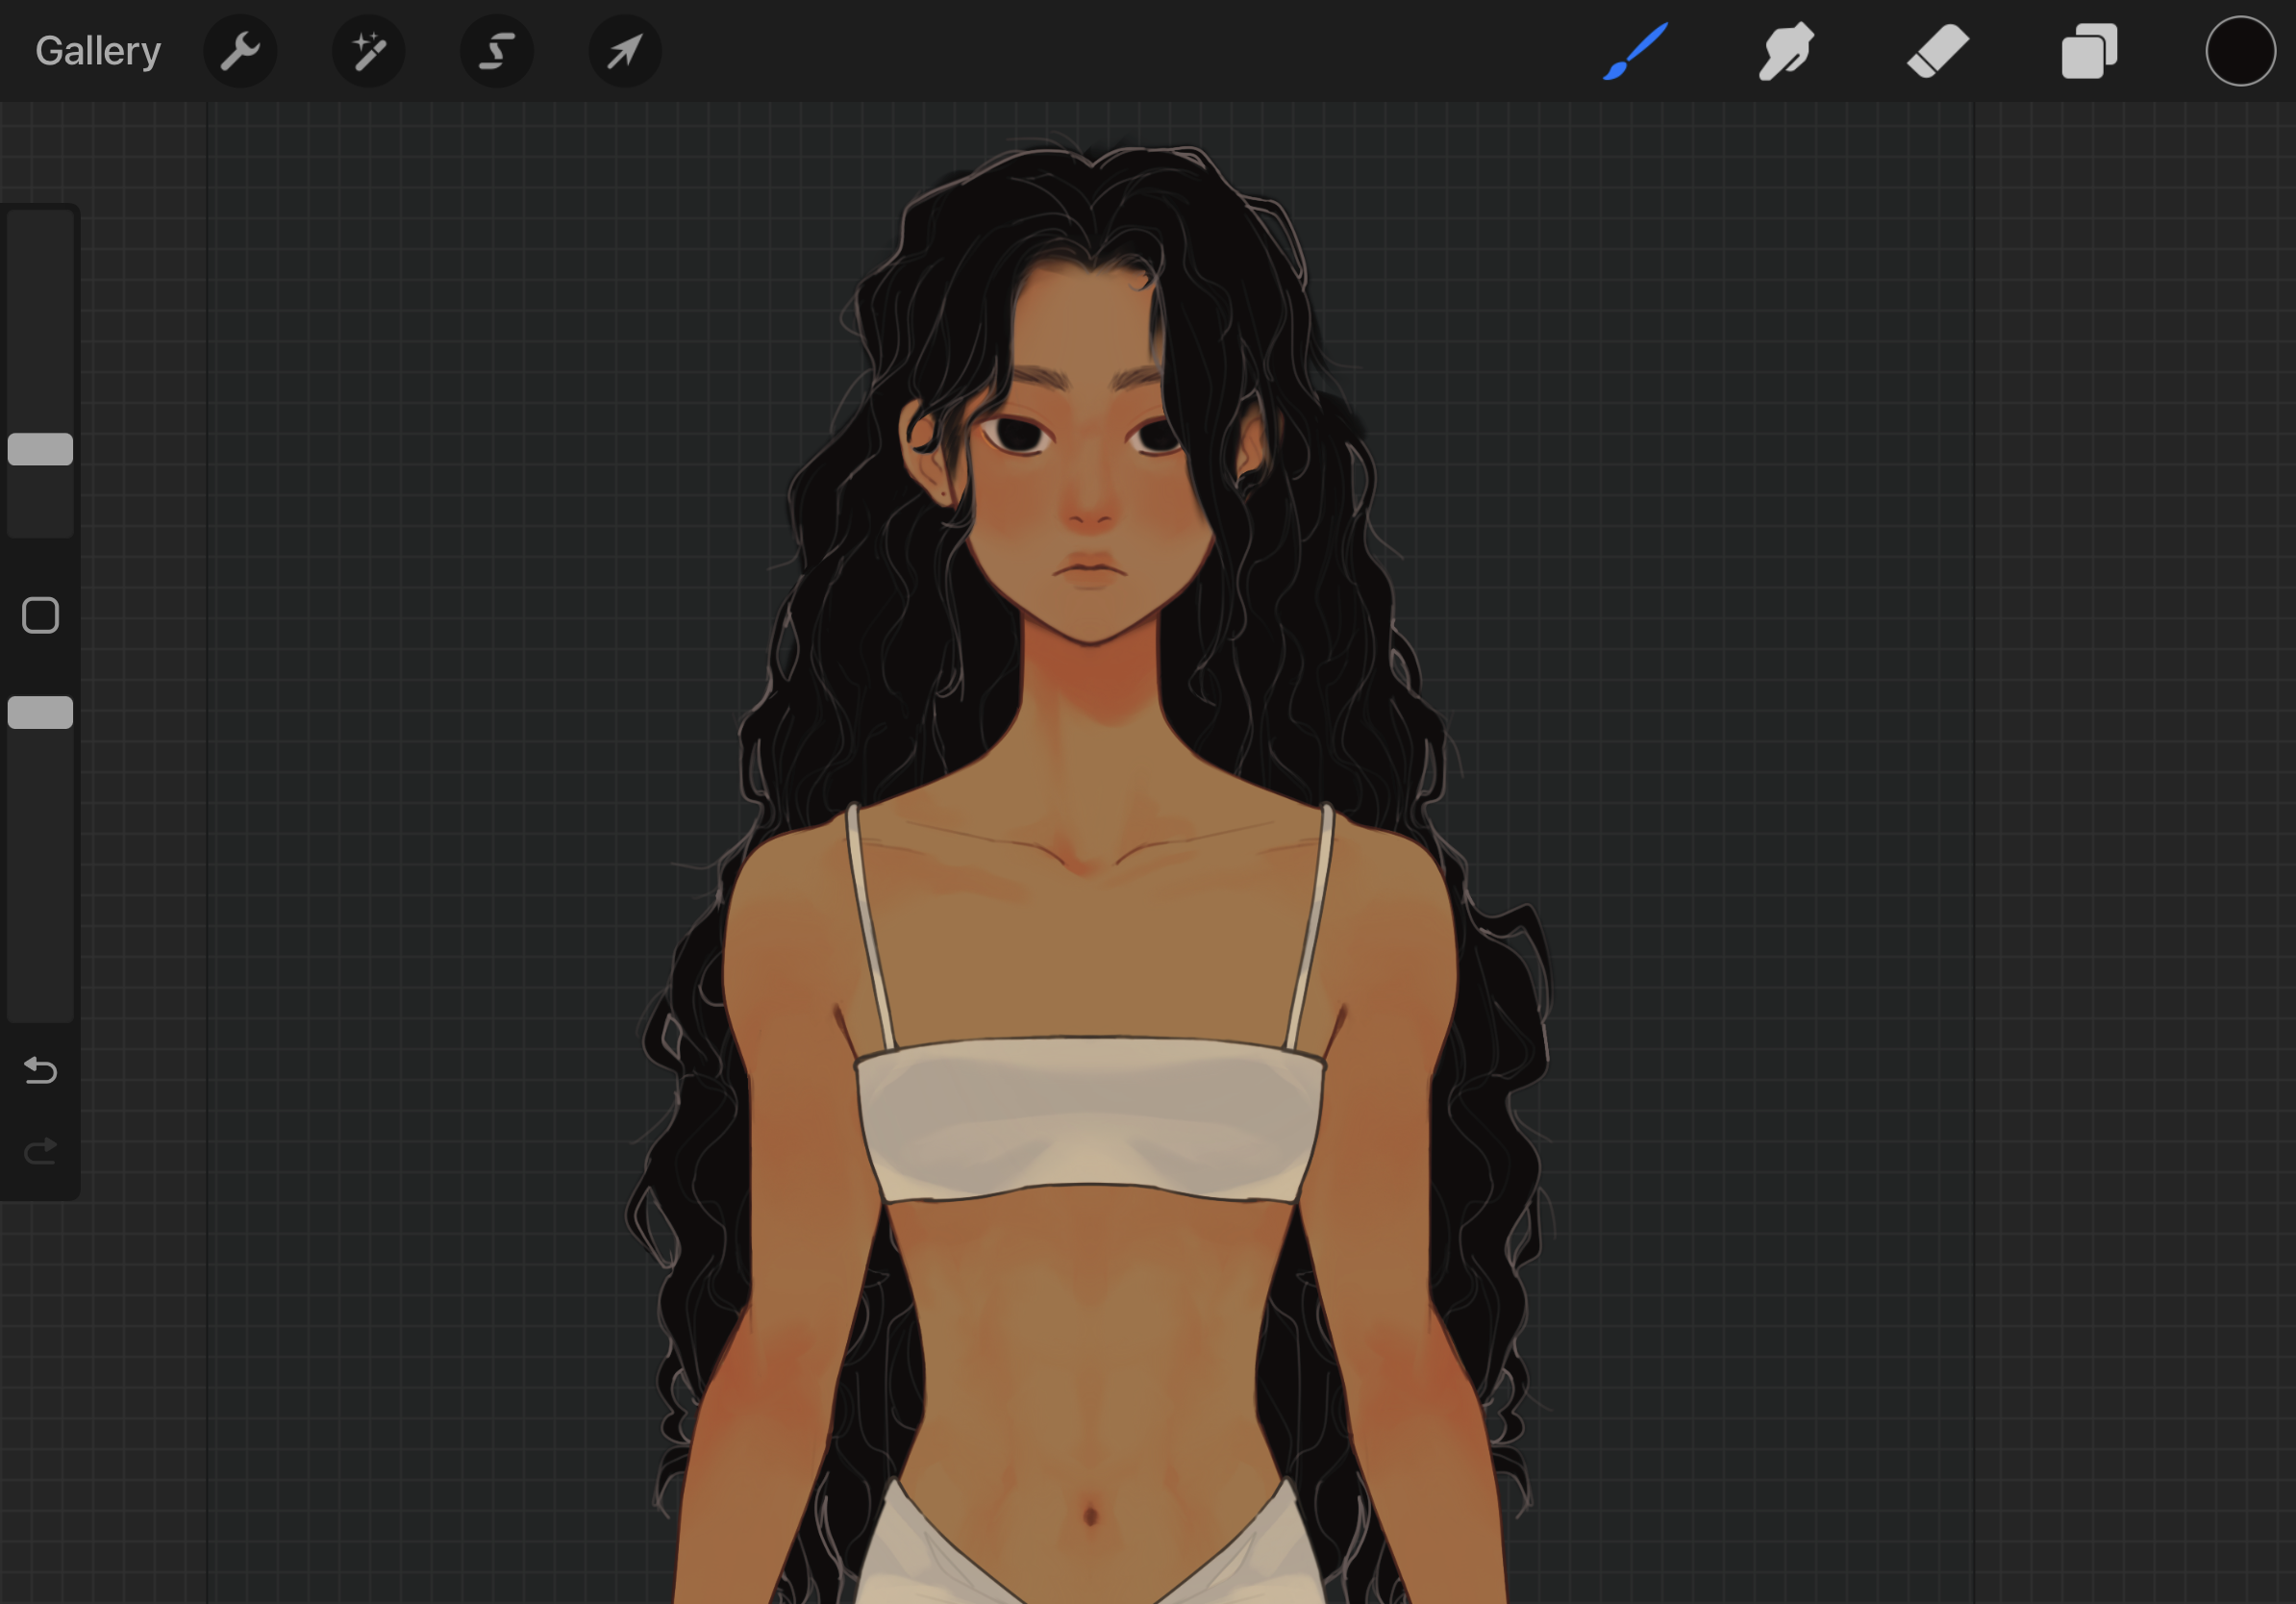The height and width of the screenshot is (1604, 2296).
Task: Open the Actions wrench menu
Action: pos(240,51)
